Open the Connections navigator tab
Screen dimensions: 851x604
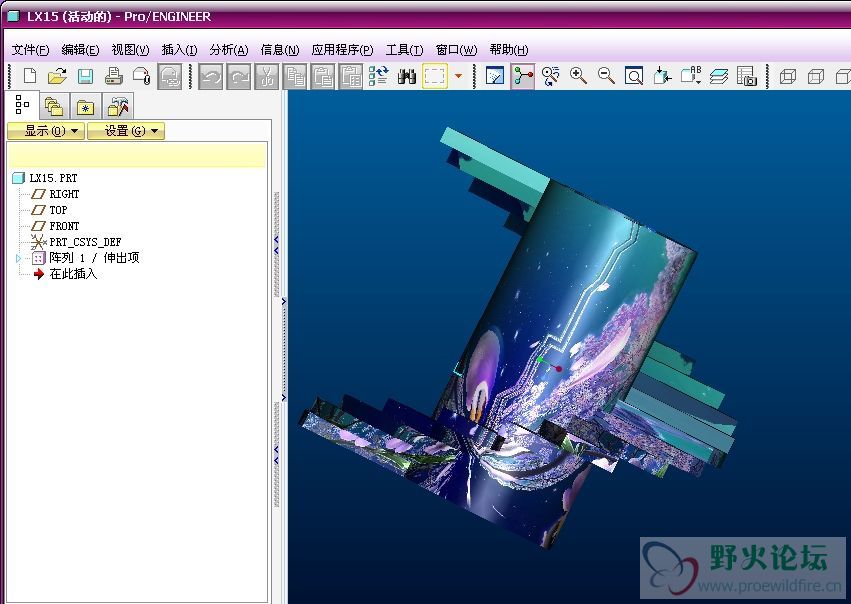pos(118,106)
